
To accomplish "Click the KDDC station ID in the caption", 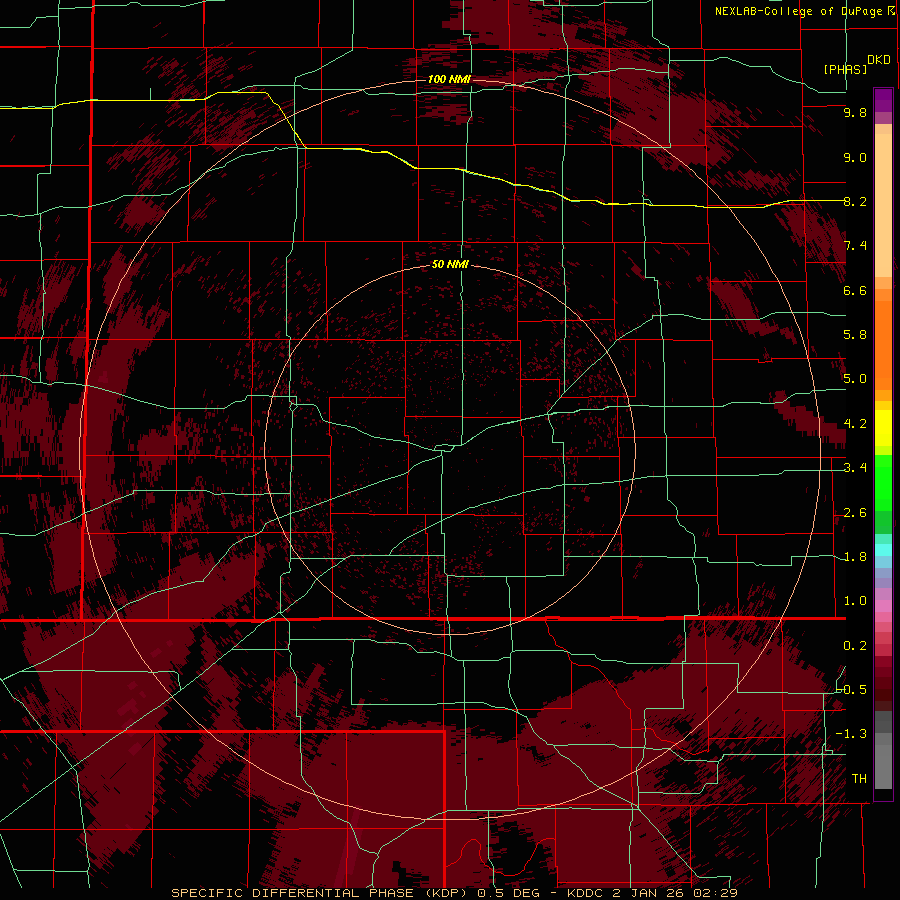I will [x=585, y=893].
